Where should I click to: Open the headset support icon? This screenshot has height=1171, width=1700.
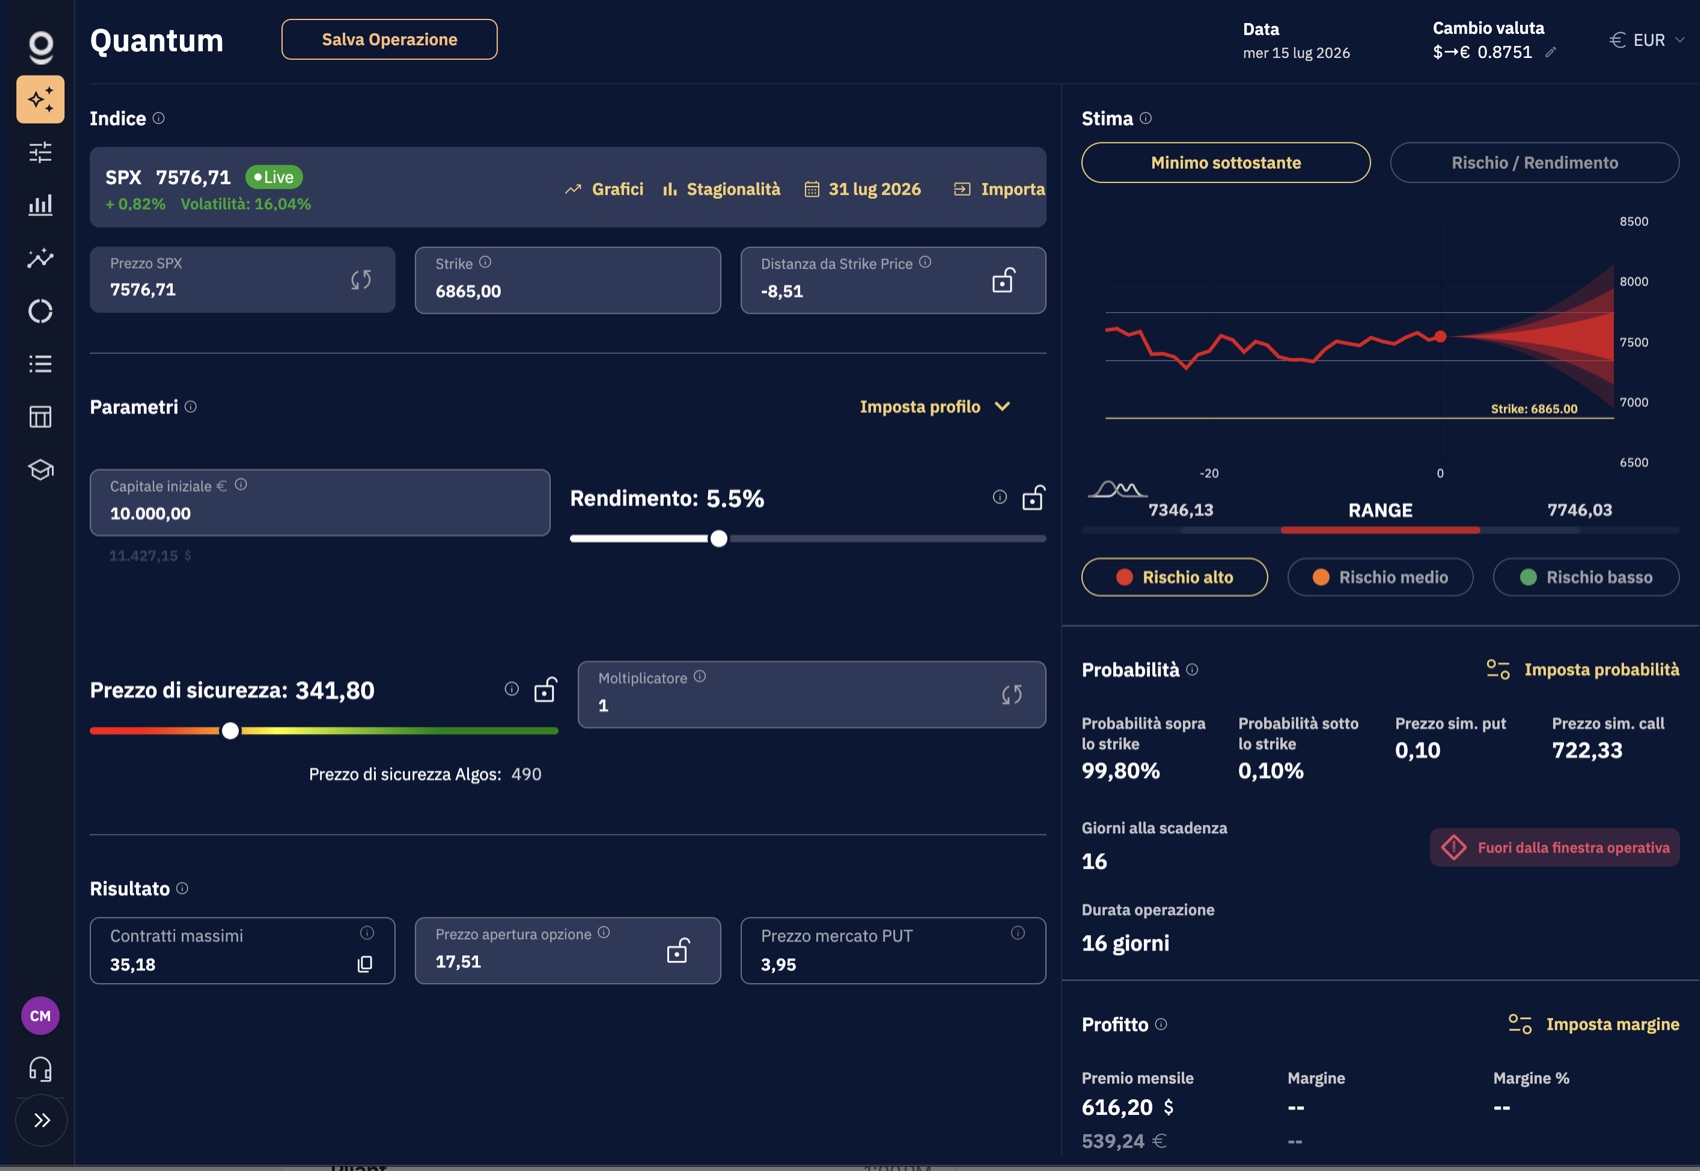tap(40, 1069)
